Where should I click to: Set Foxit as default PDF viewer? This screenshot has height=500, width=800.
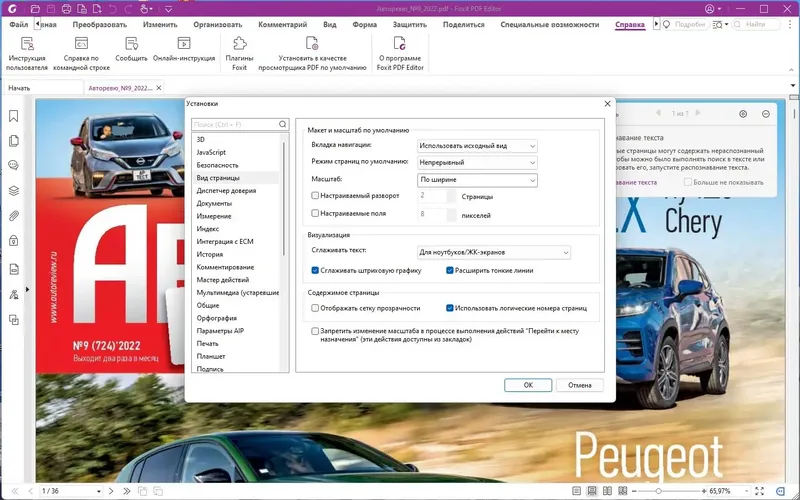[x=312, y=53]
